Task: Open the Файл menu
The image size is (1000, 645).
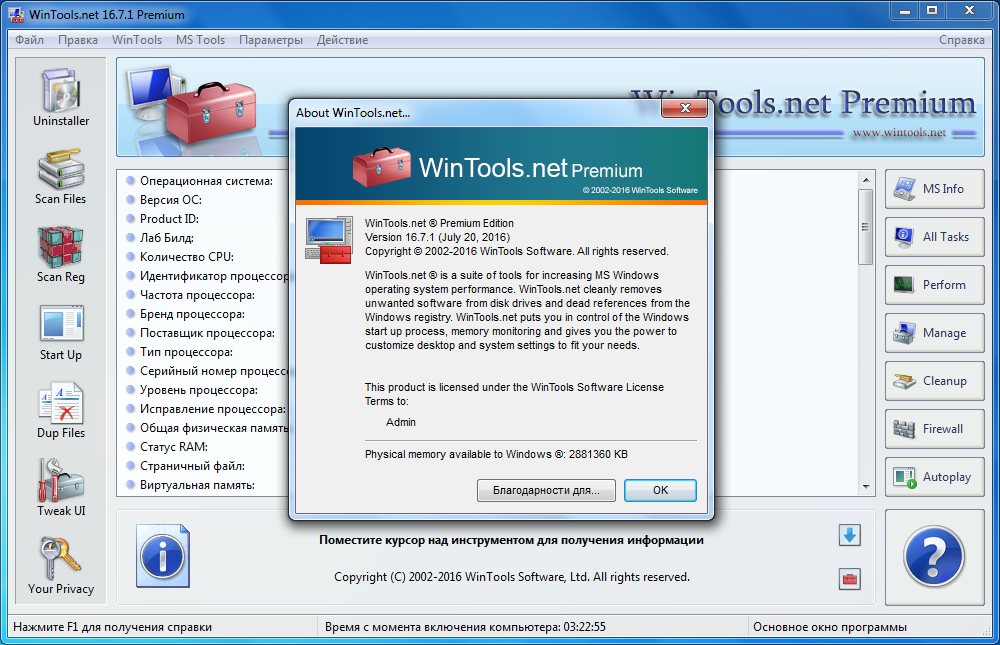Action: 29,40
